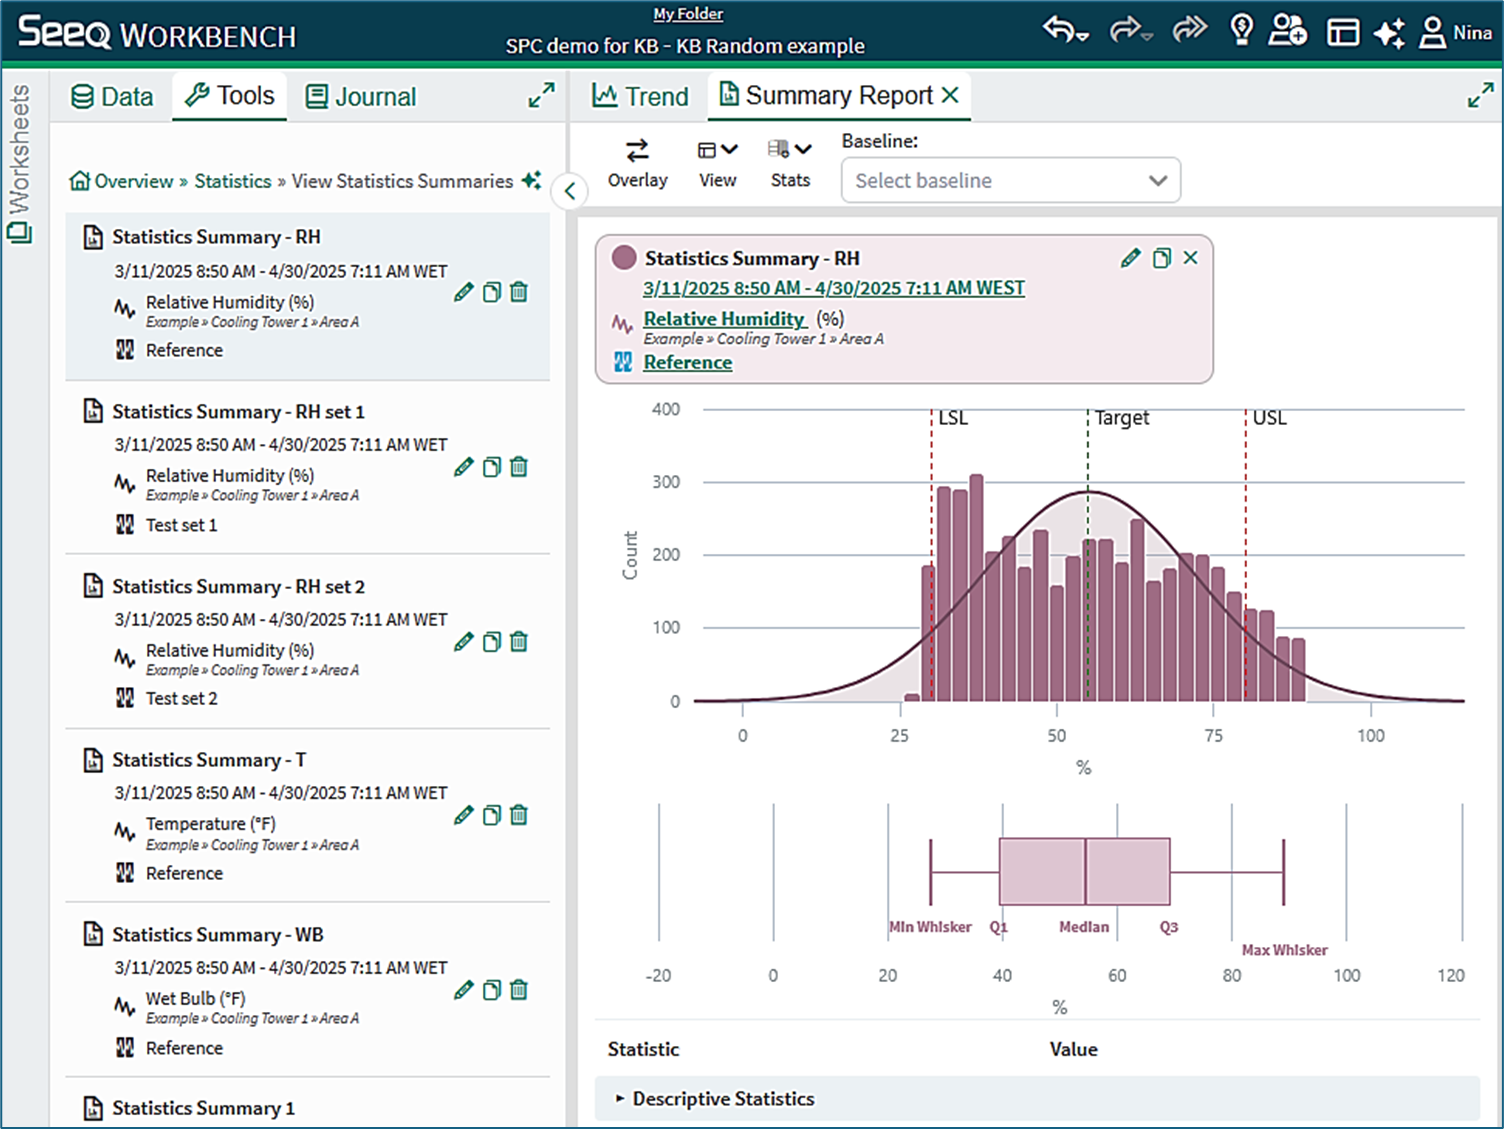Delete Statistics Summary - RH from list
This screenshot has width=1504, height=1129.
pos(519,292)
